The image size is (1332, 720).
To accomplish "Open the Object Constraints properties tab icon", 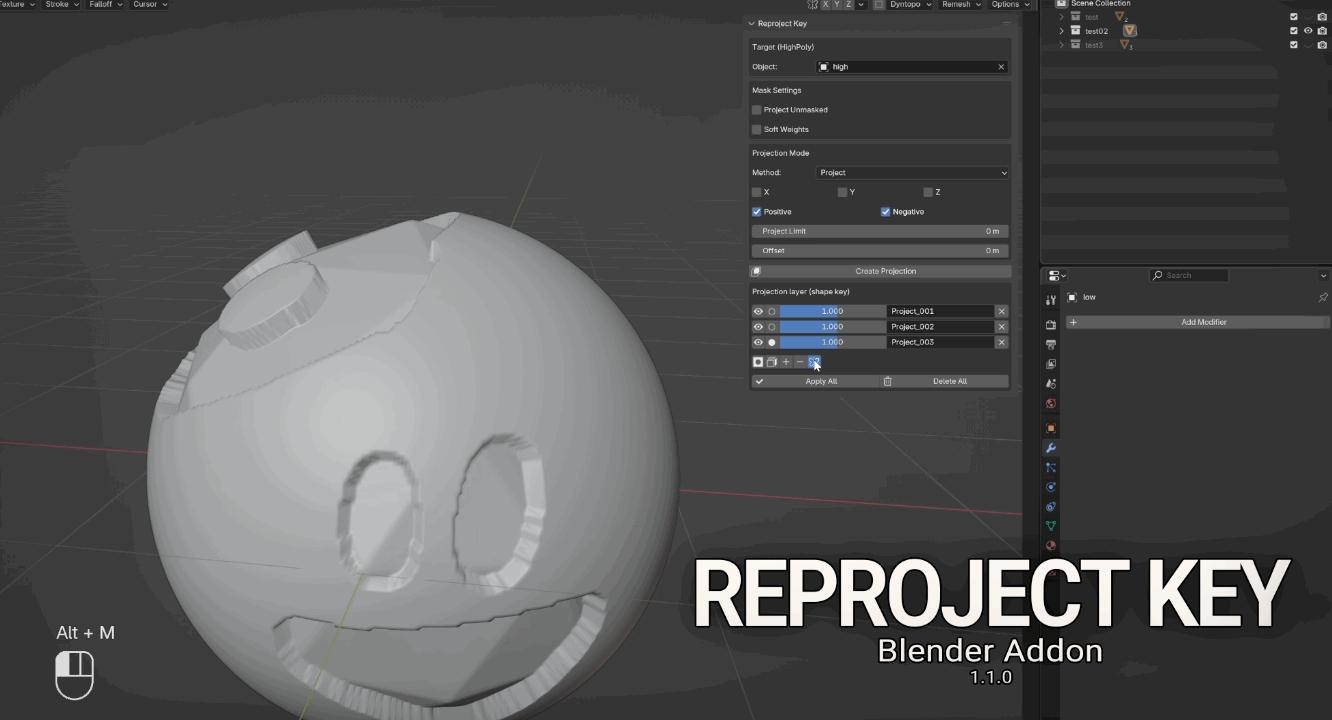I will [x=1051, y=507].
